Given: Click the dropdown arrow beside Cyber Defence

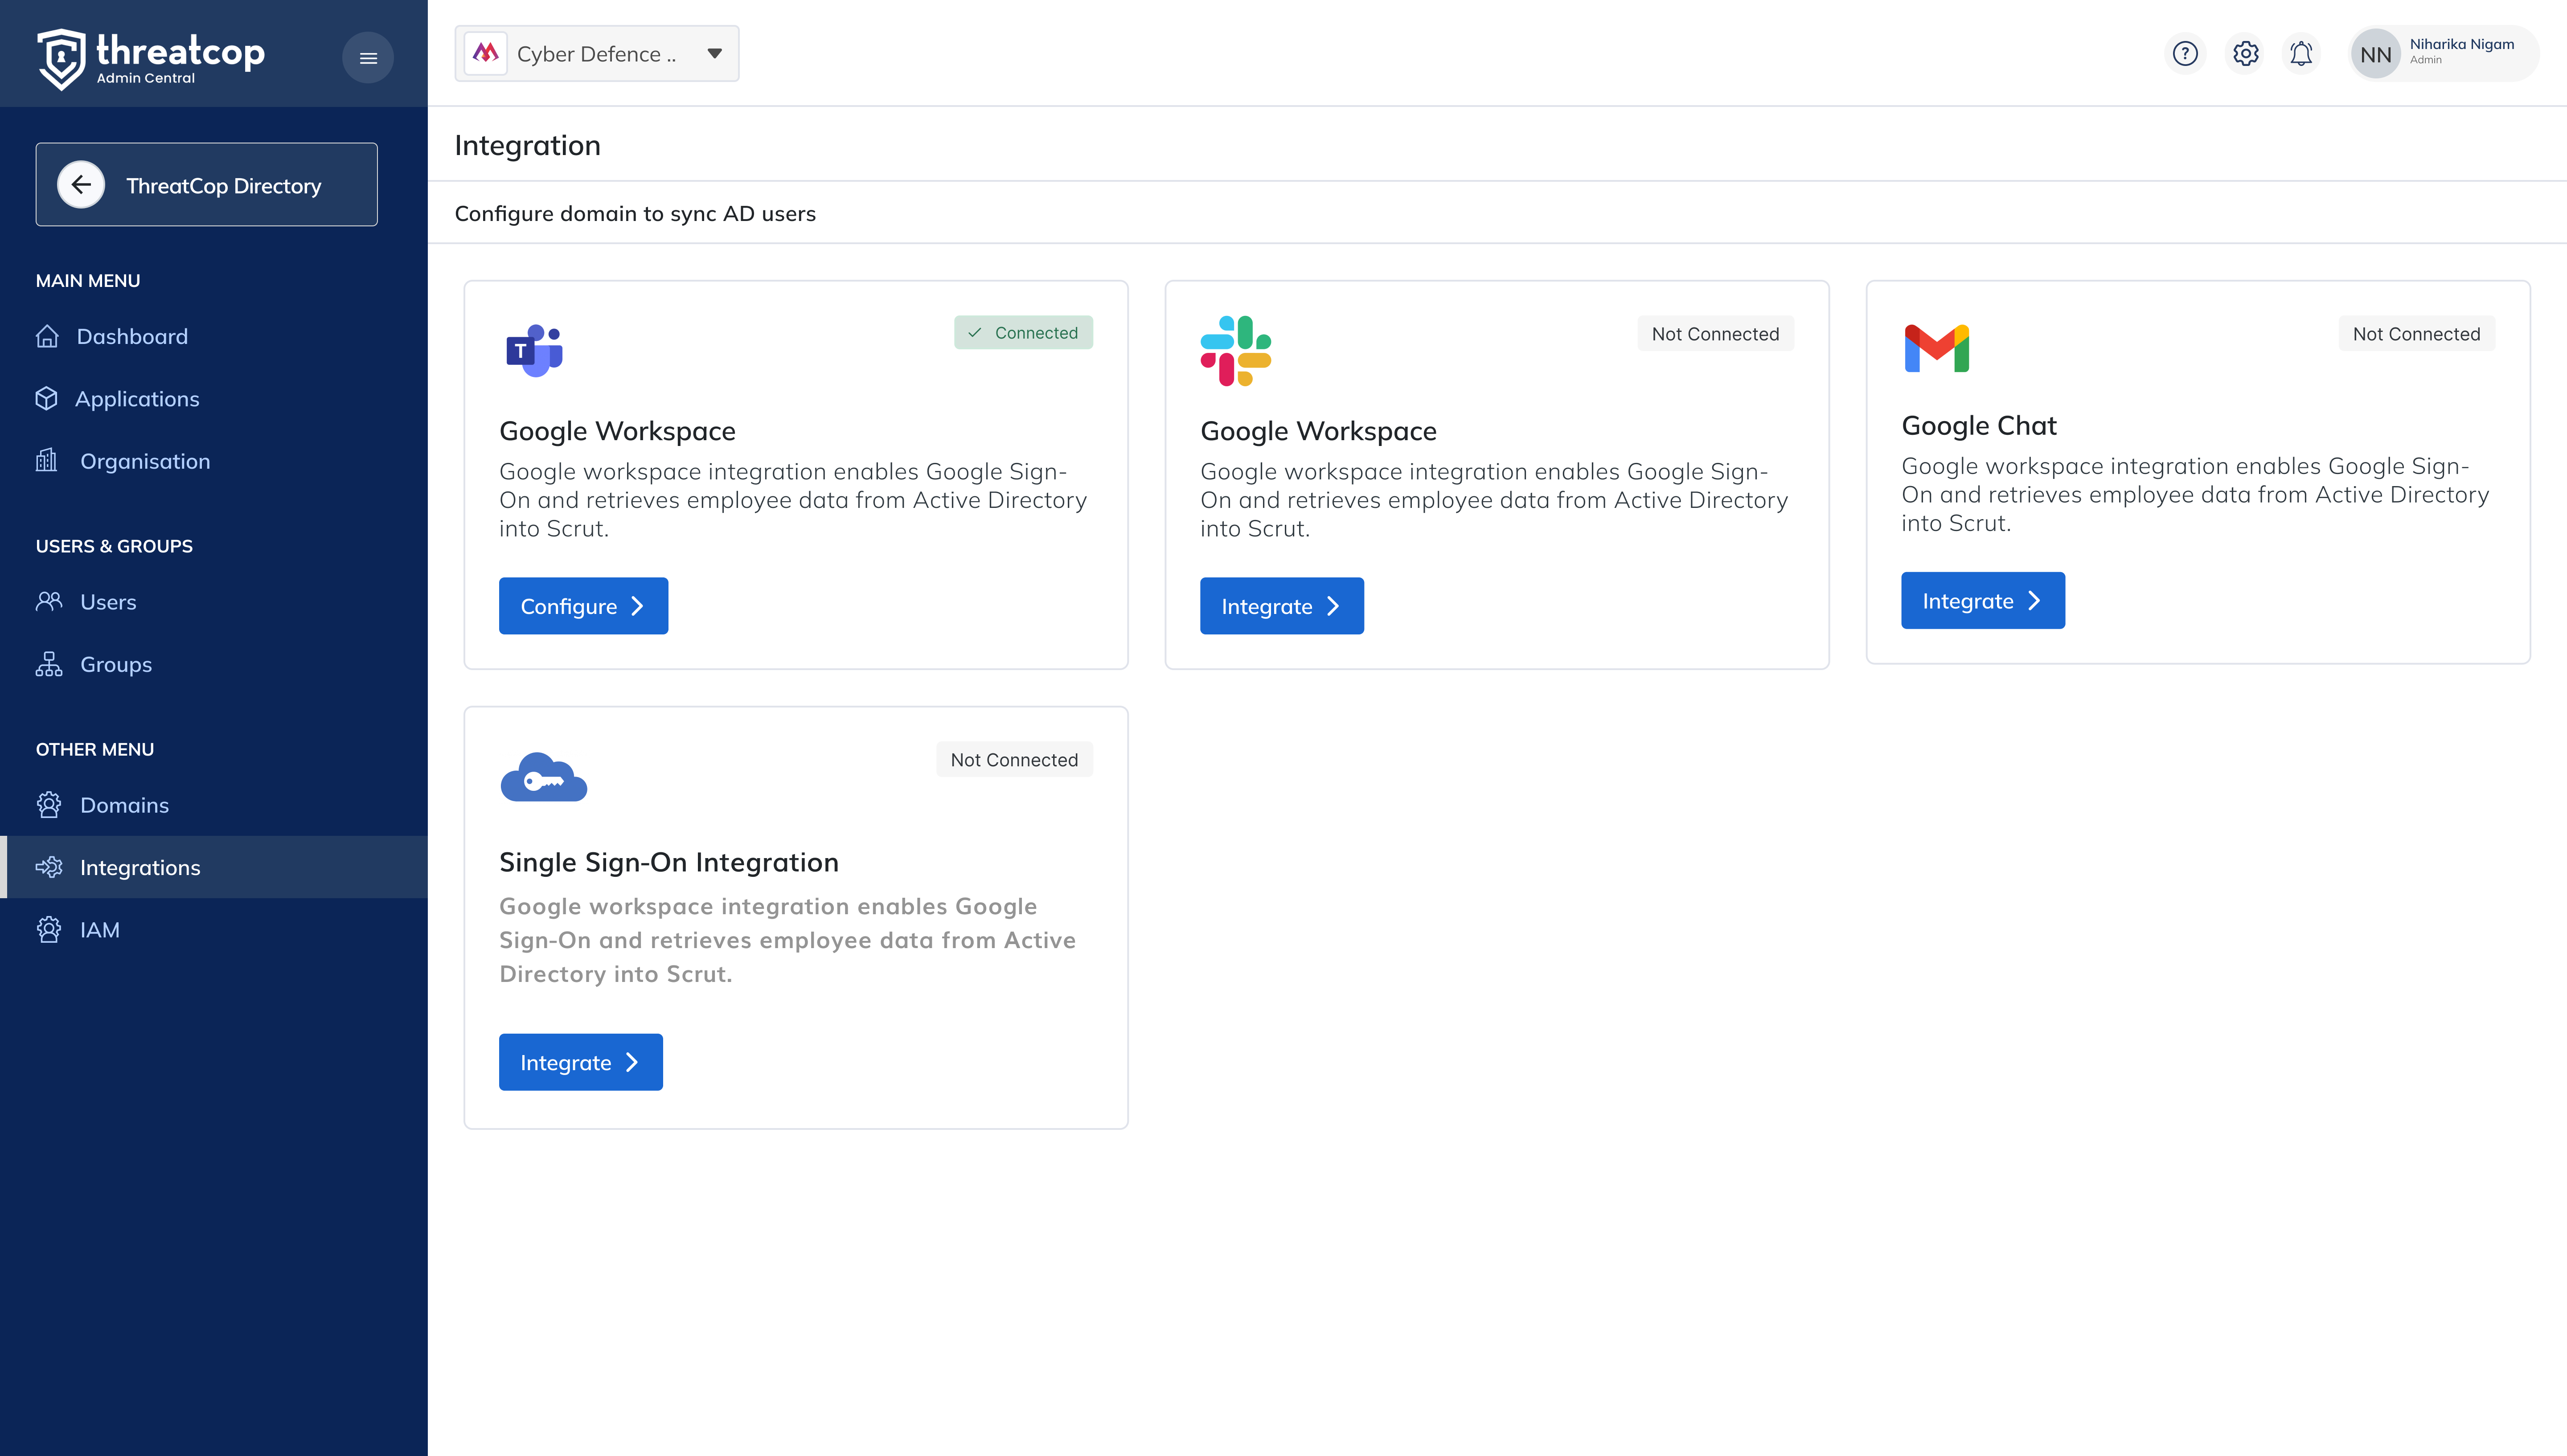Looking at the screenshot, I should (x=714, y=54).
